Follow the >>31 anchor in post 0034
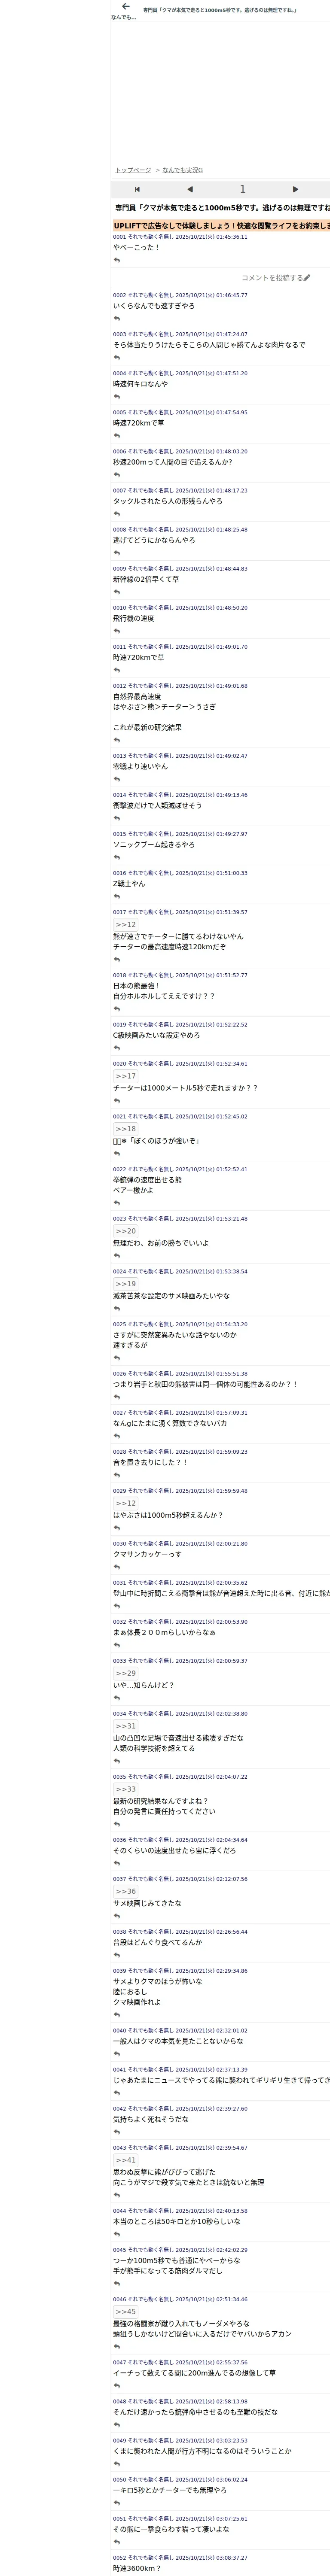 pos(125,1726)
